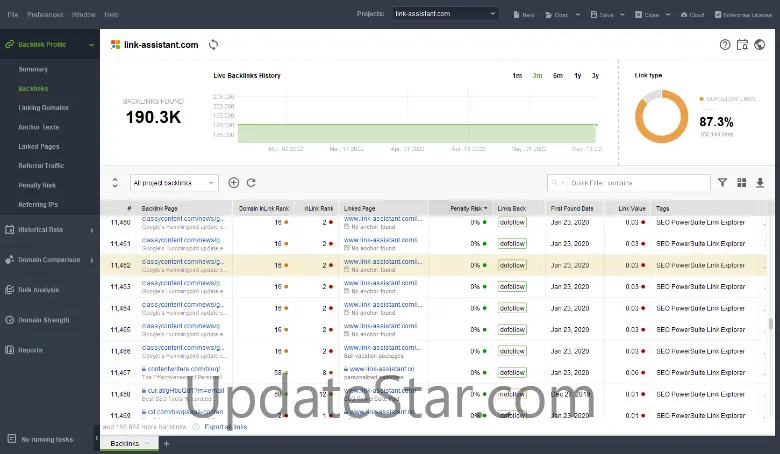Open the Projects dropdown link-assistant.com
780x454 pixels.
point(445,13)
